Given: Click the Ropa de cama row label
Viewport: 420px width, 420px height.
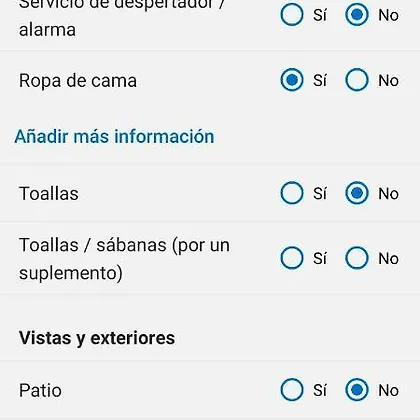Looking at the screenshot, I should point(78,81).
